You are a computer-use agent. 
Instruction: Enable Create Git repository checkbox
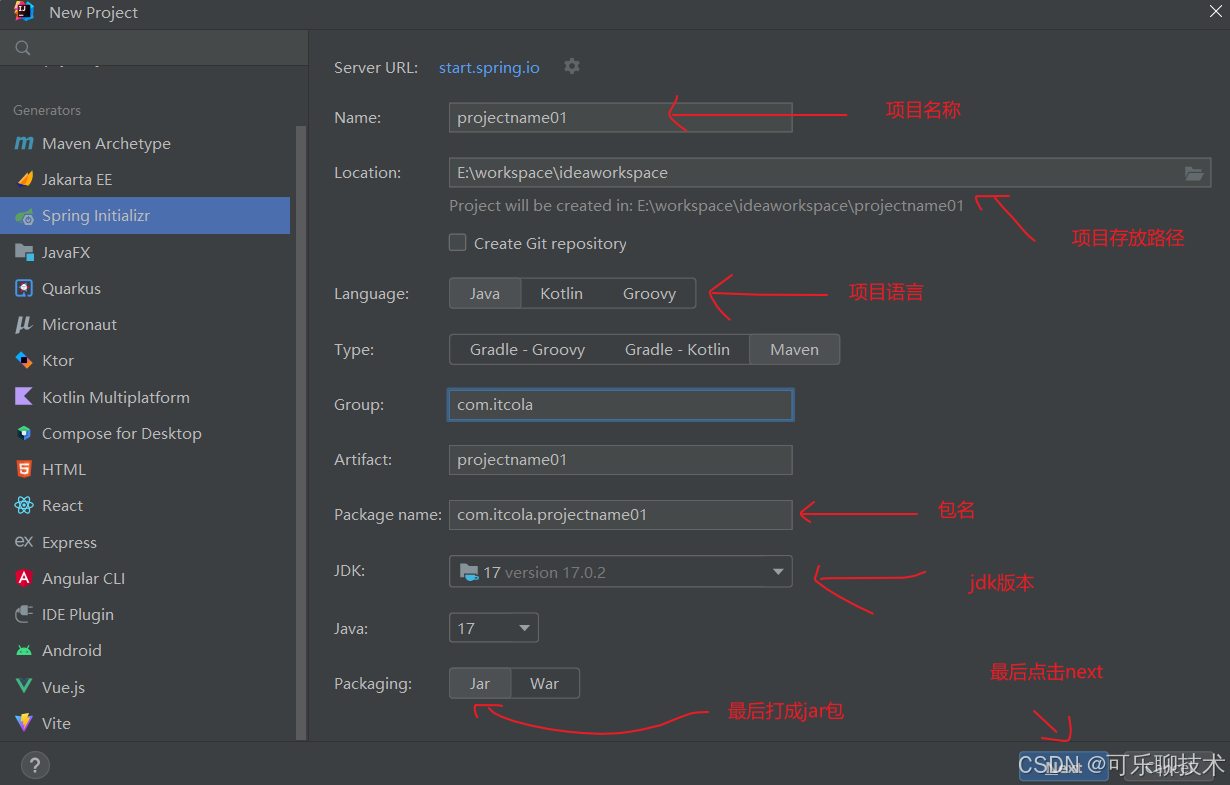[458, 242]
